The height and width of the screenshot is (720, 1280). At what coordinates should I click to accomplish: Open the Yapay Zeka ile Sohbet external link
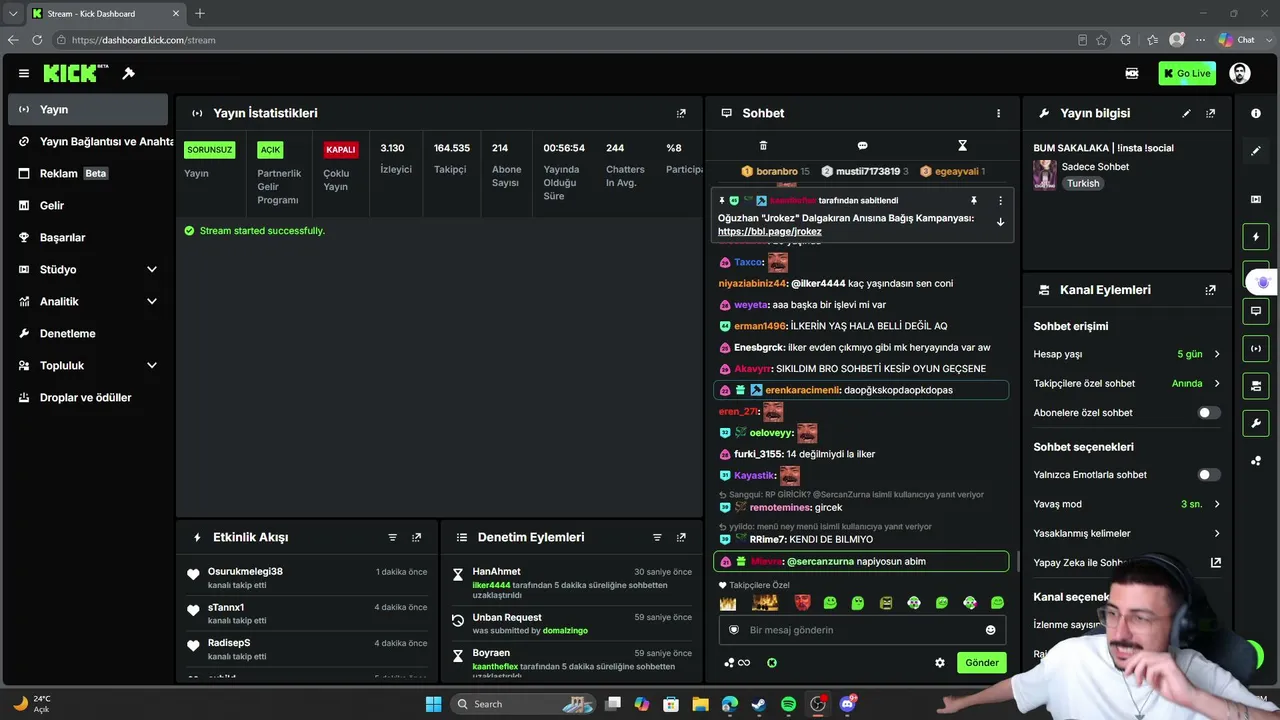[1216, 563]
